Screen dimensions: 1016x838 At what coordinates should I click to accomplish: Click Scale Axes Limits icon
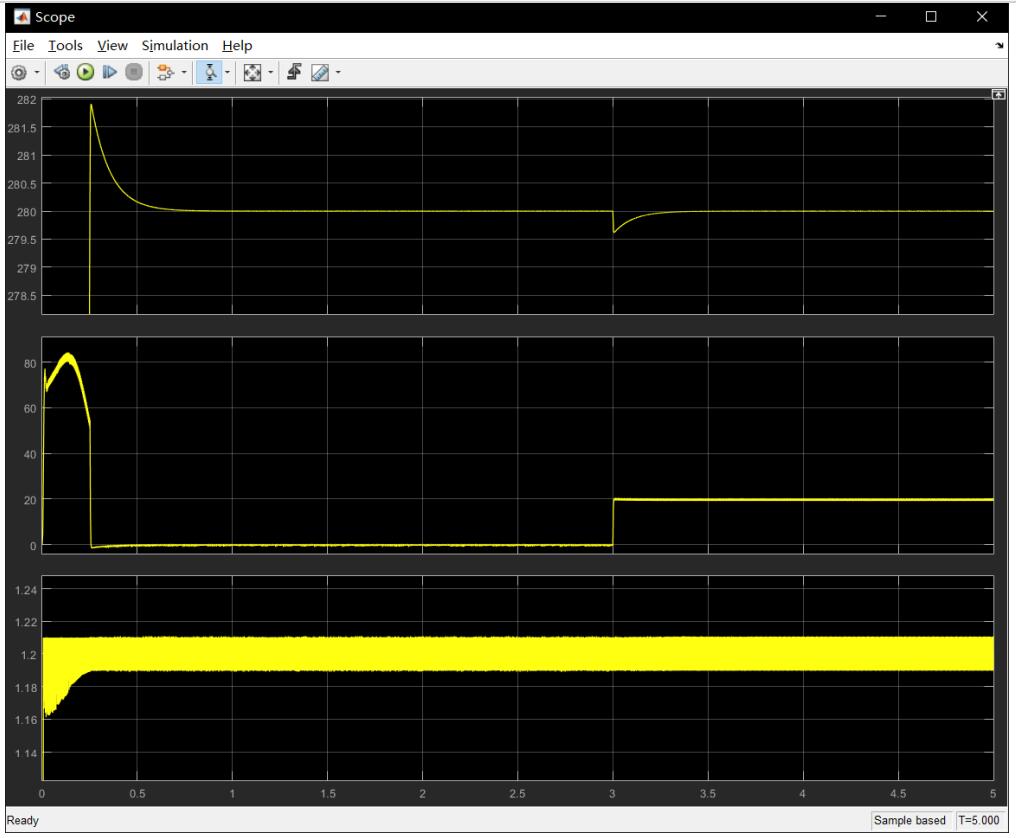pyautogui.click(x=252, y=73)
